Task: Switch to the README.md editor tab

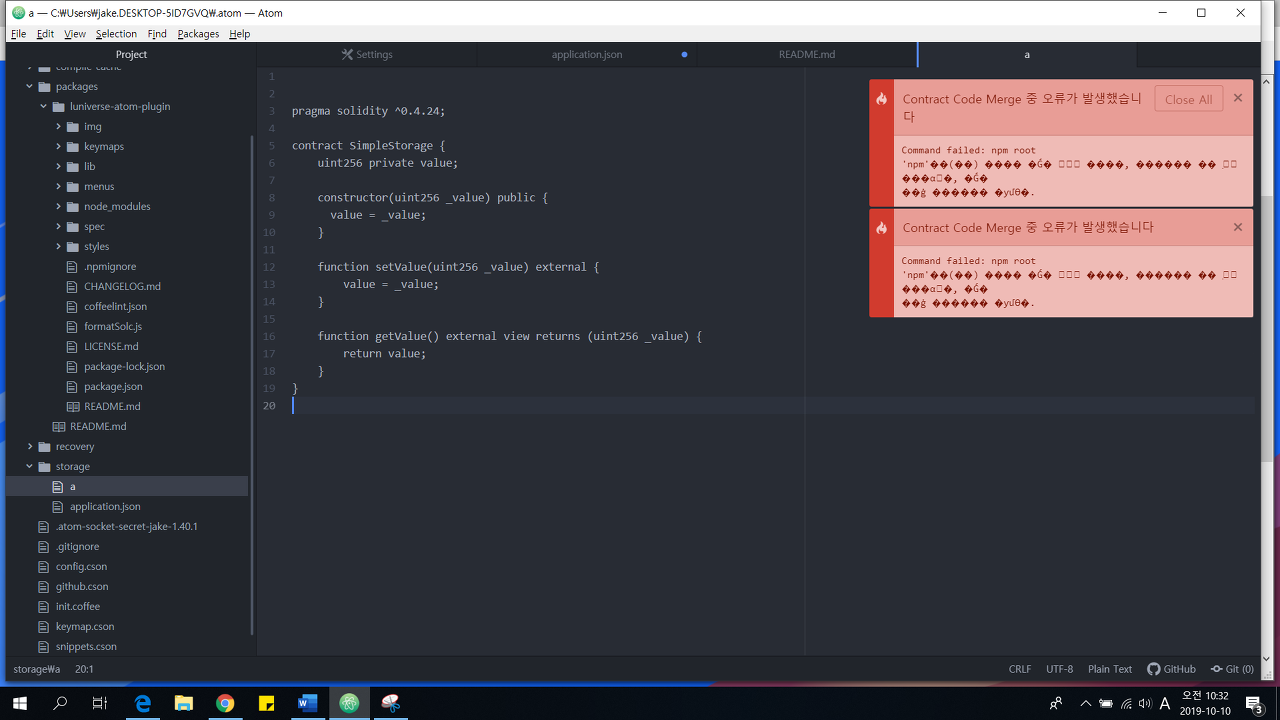Action: pyautogui.click(x=807, y=55)
